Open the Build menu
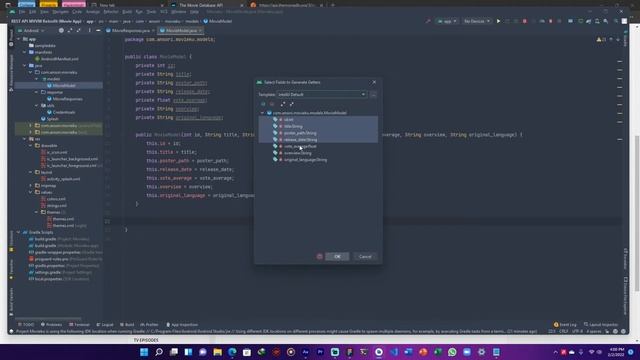This screenshot has width=640, height=360. (x=127, y=12)
